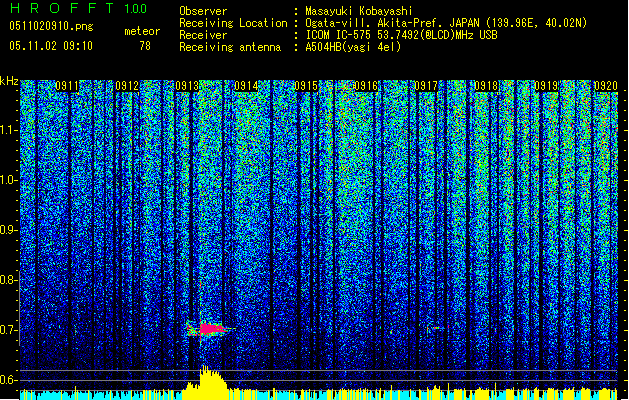
Task: Click the 0920 time marker
Action: coord(606,86)
